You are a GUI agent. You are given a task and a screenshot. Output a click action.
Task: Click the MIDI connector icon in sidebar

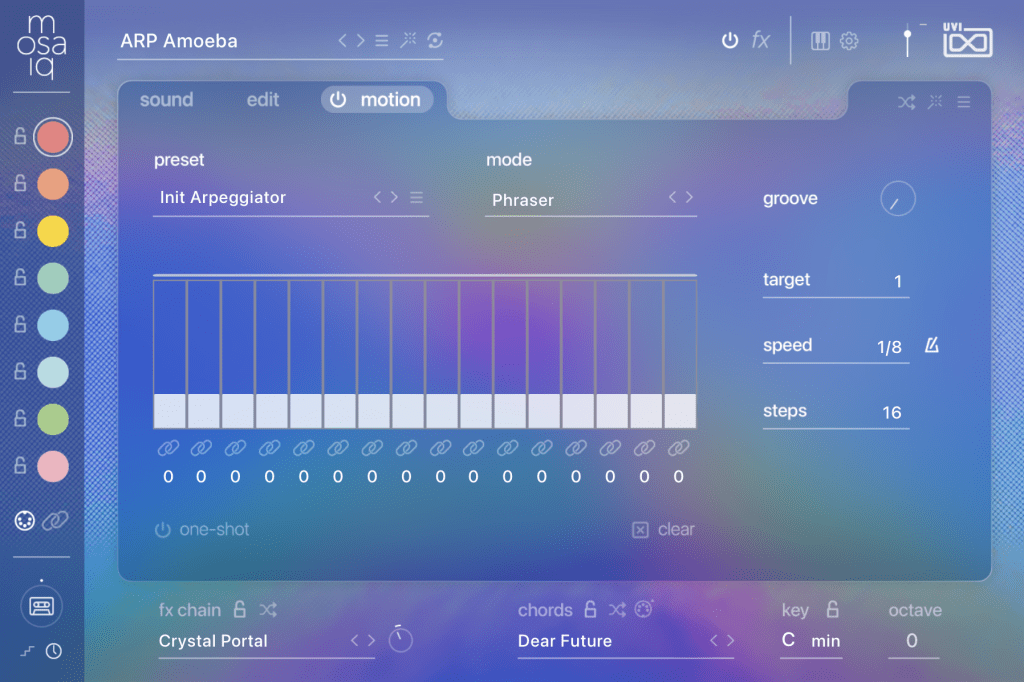click(25, 520)
